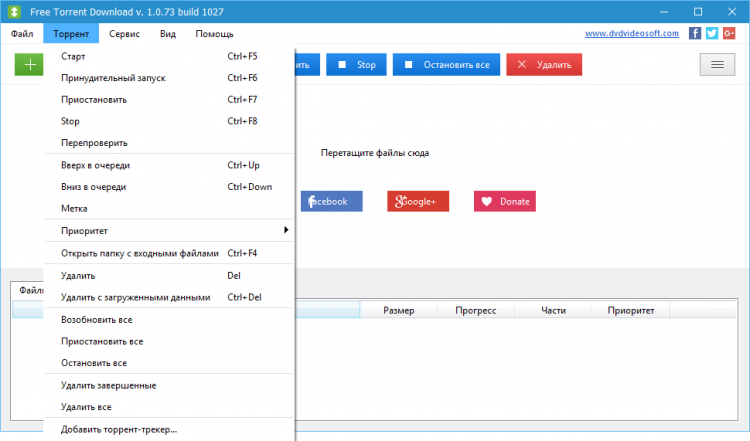750x441 pixels.
Task: Select the Метка menu entry
Action: [x=169, y=208]
